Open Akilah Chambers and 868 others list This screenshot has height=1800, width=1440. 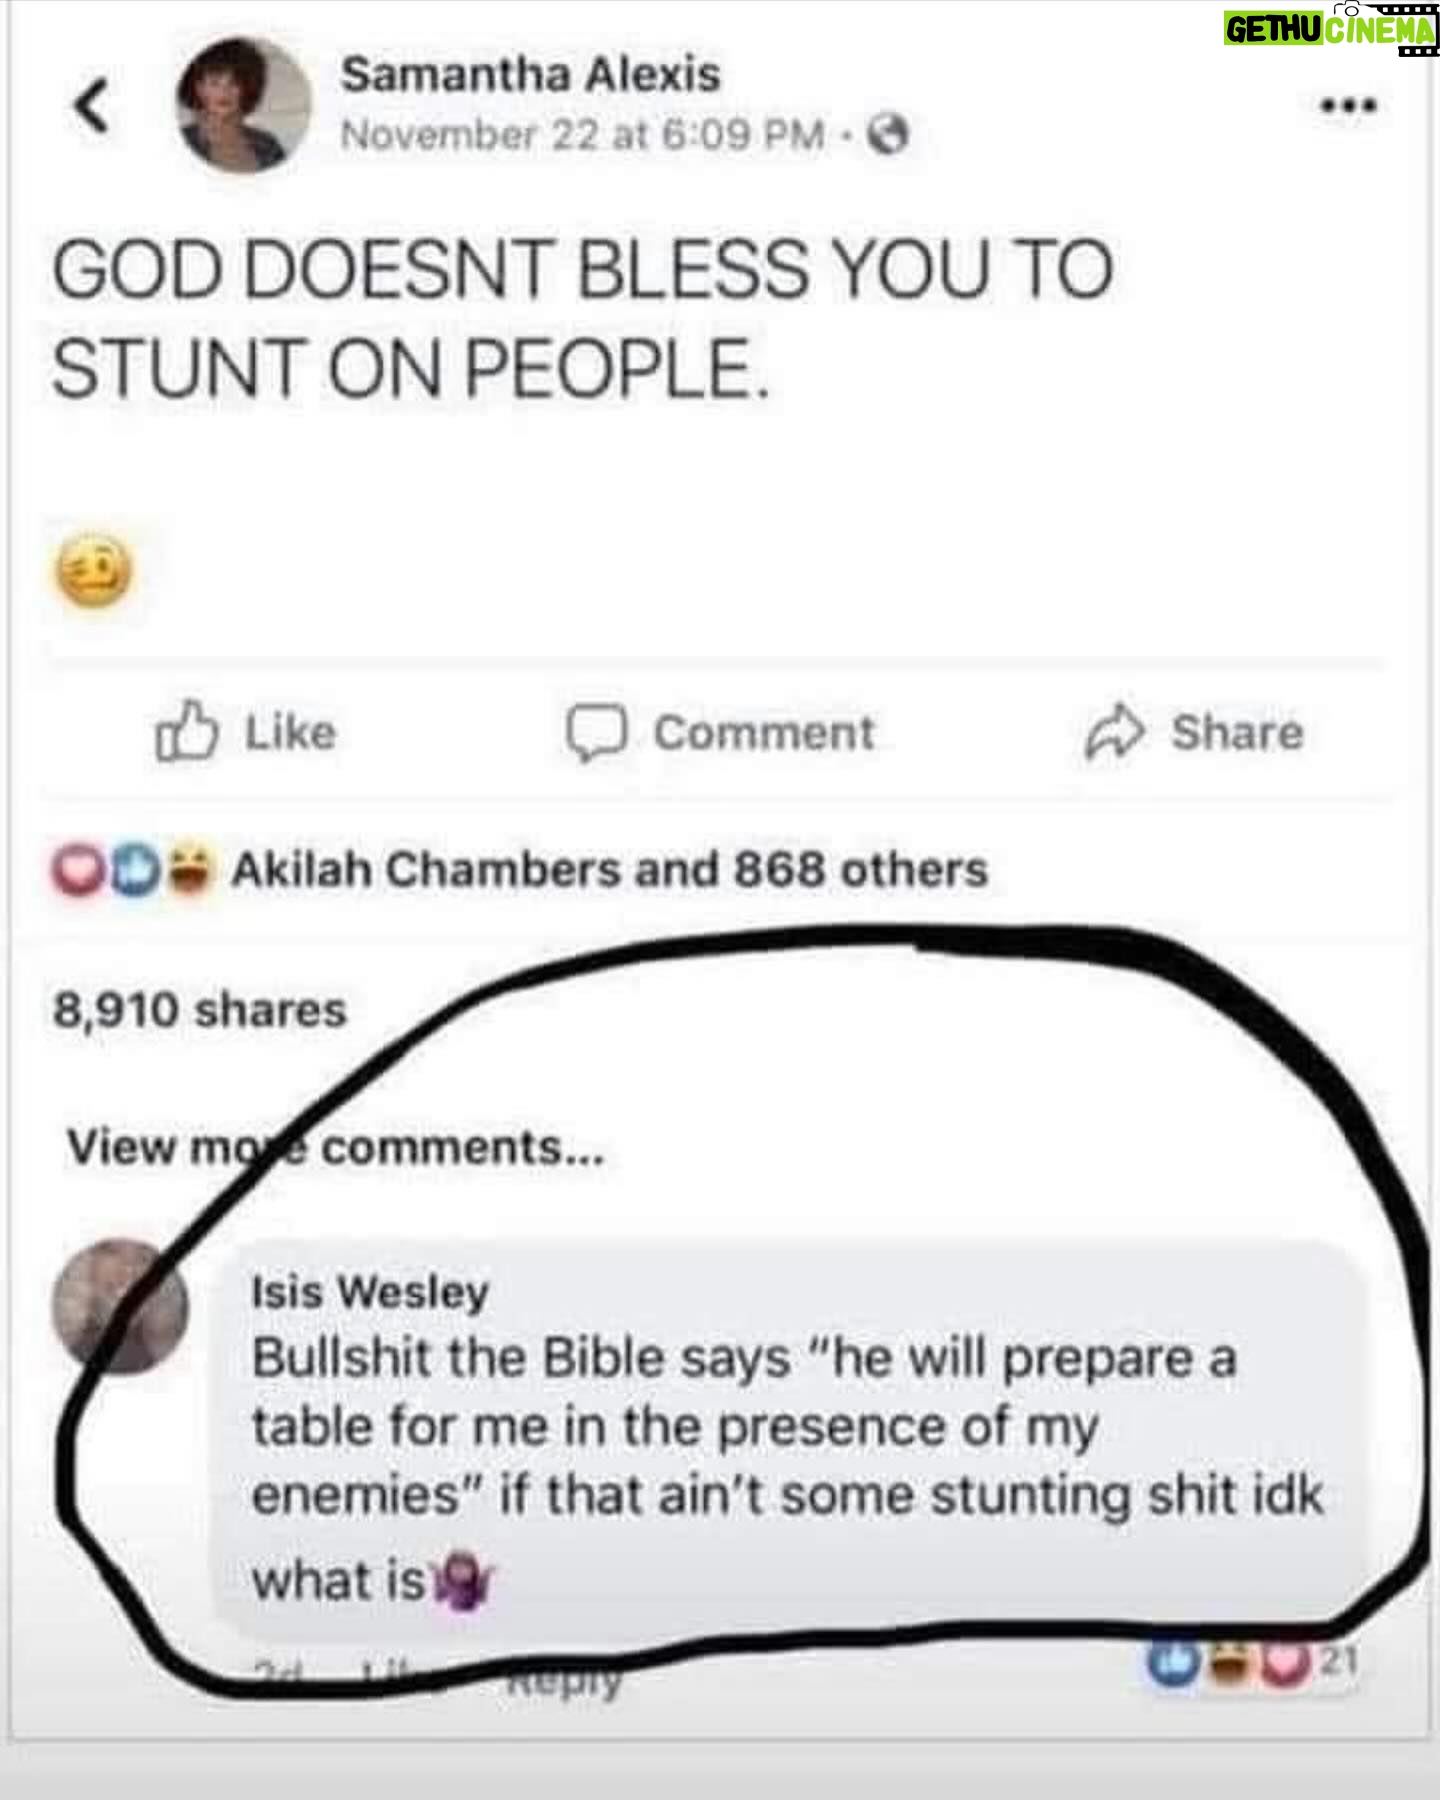tap(609, 870)
